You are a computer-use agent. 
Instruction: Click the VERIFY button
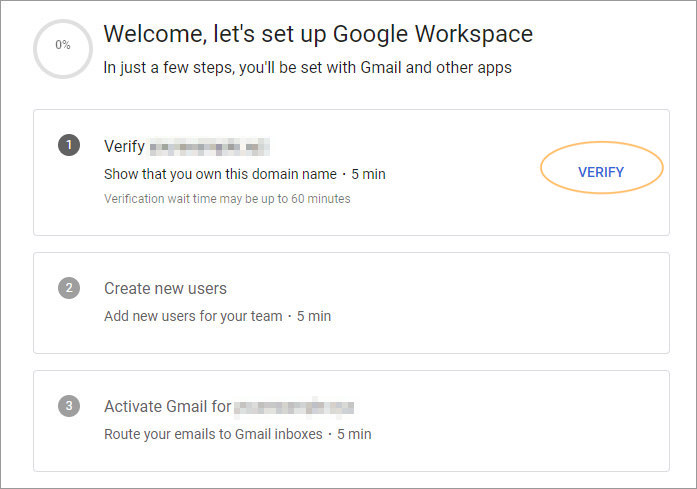coord(601,172)
